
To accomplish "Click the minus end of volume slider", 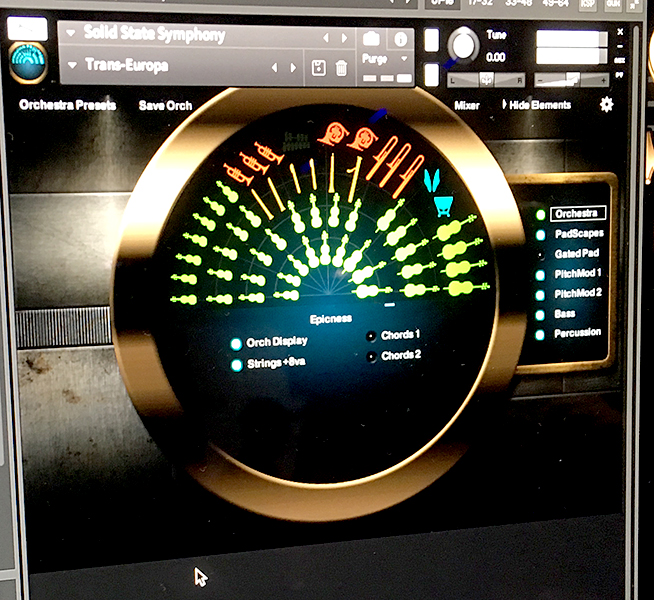I will [541, 80].
